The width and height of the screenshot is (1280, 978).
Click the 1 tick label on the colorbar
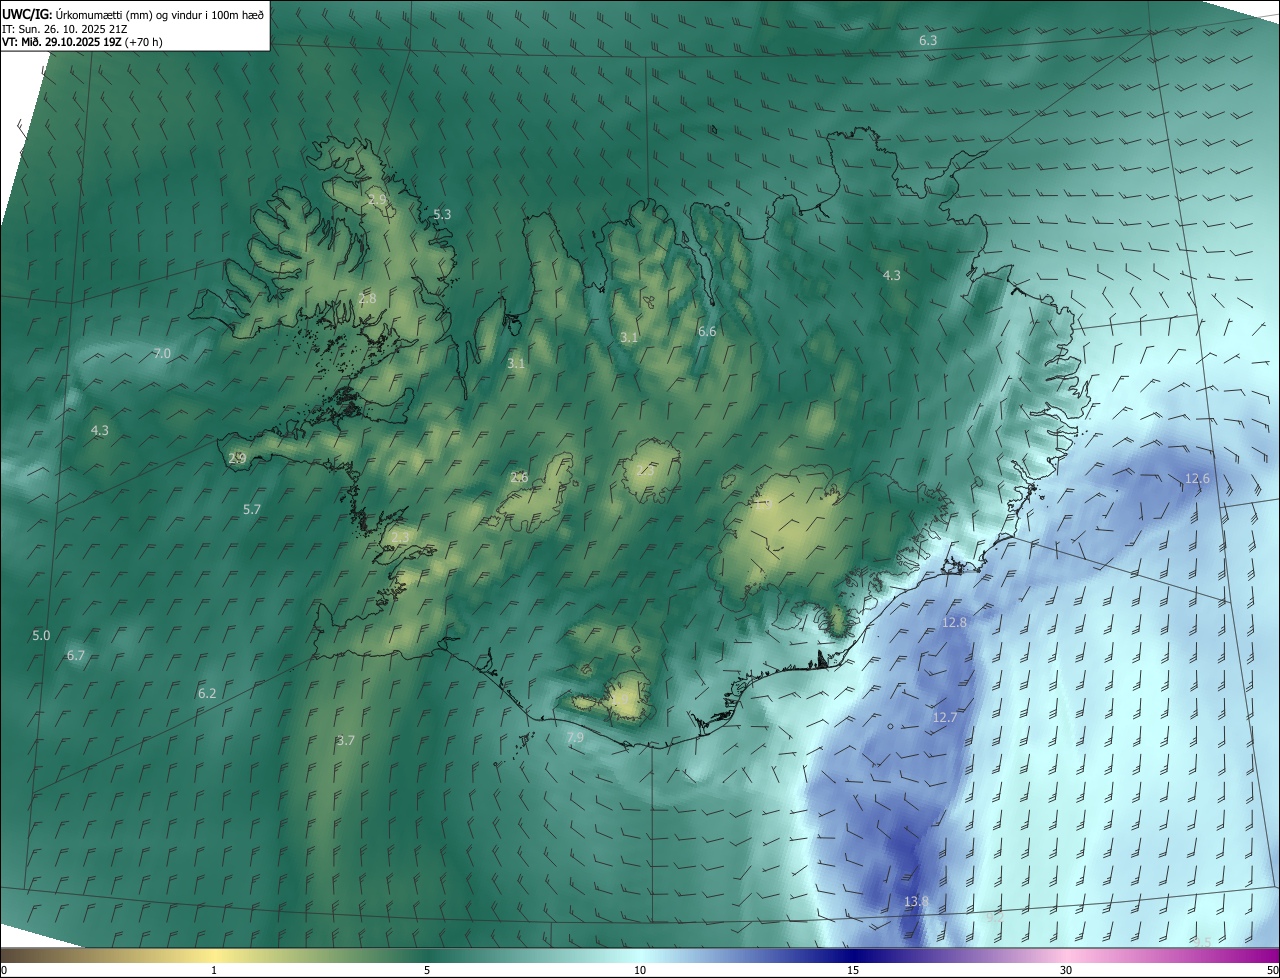[x=214, y=970]
